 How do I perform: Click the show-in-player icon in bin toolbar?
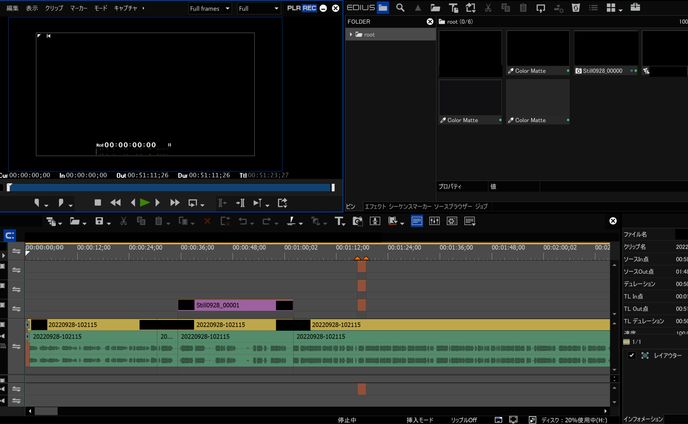coord(541,7)
